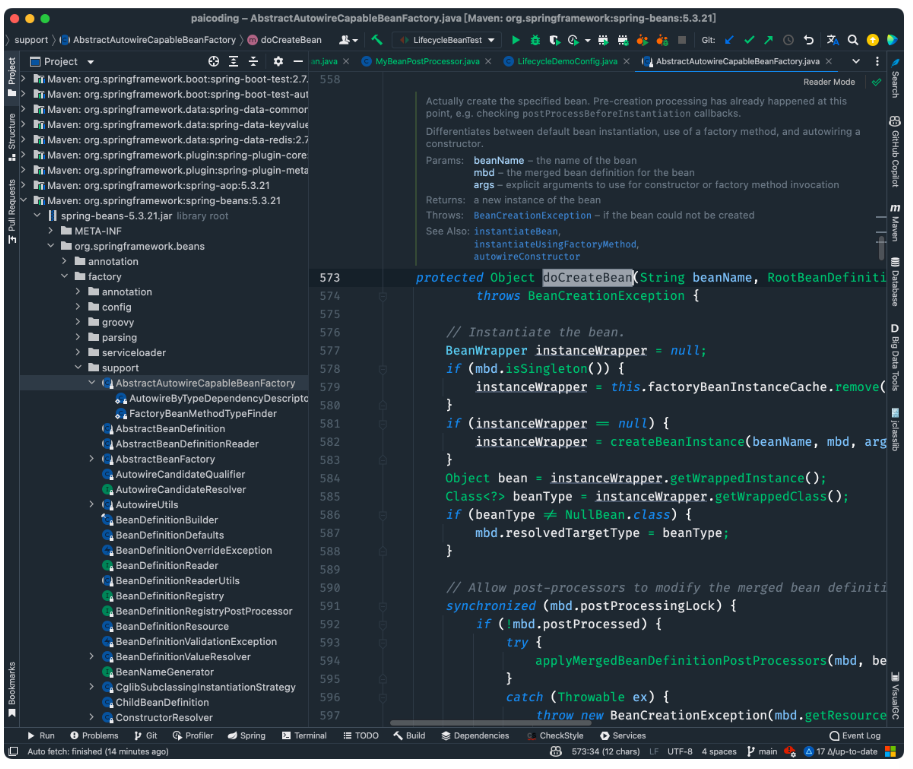Open the Big Data Tools panel
913x769 pixels.
click(x=895, y=357)
